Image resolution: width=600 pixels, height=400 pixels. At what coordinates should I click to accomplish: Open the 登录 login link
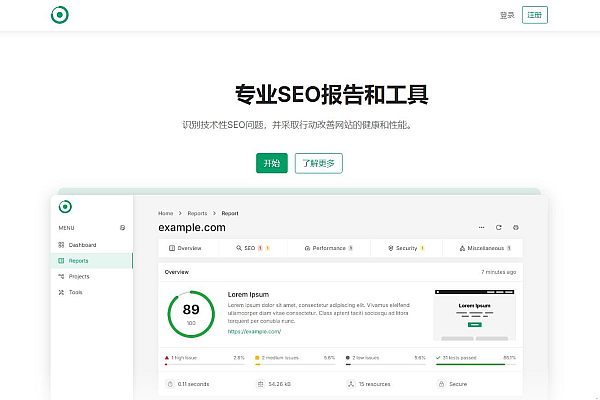click(507, 15)
